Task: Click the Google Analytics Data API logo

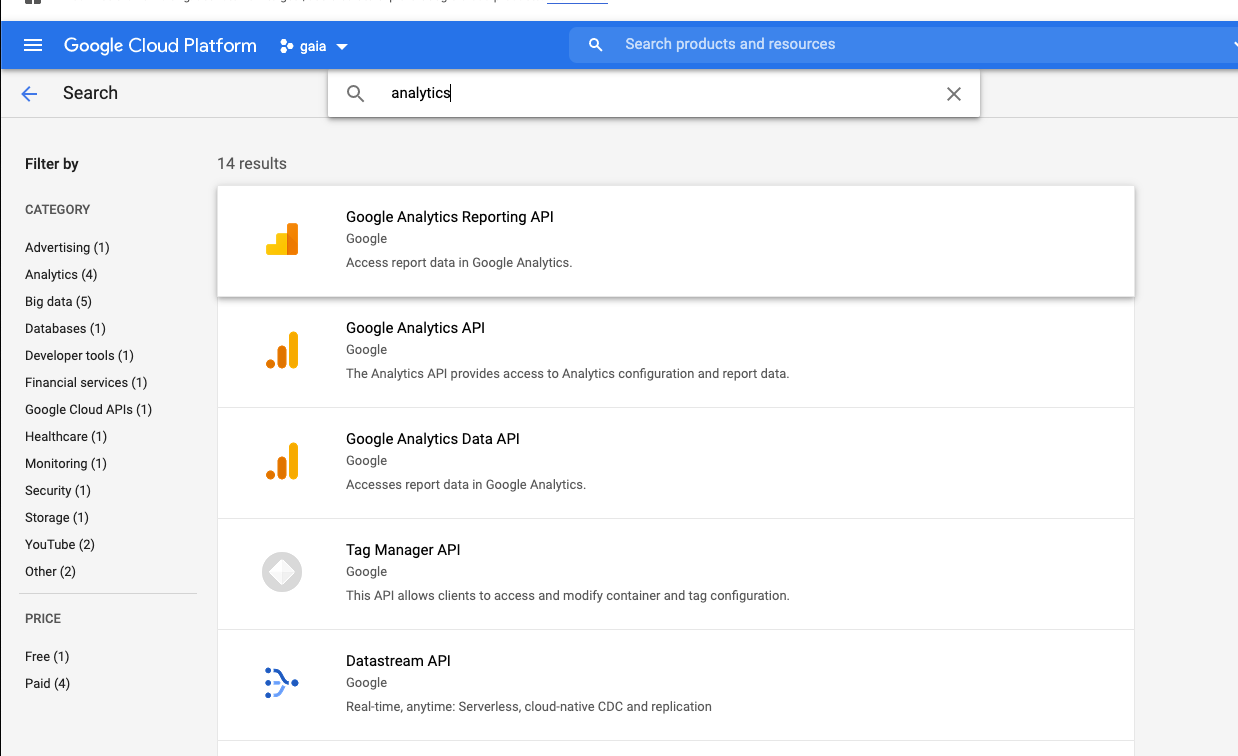Action: pos(282,462)
